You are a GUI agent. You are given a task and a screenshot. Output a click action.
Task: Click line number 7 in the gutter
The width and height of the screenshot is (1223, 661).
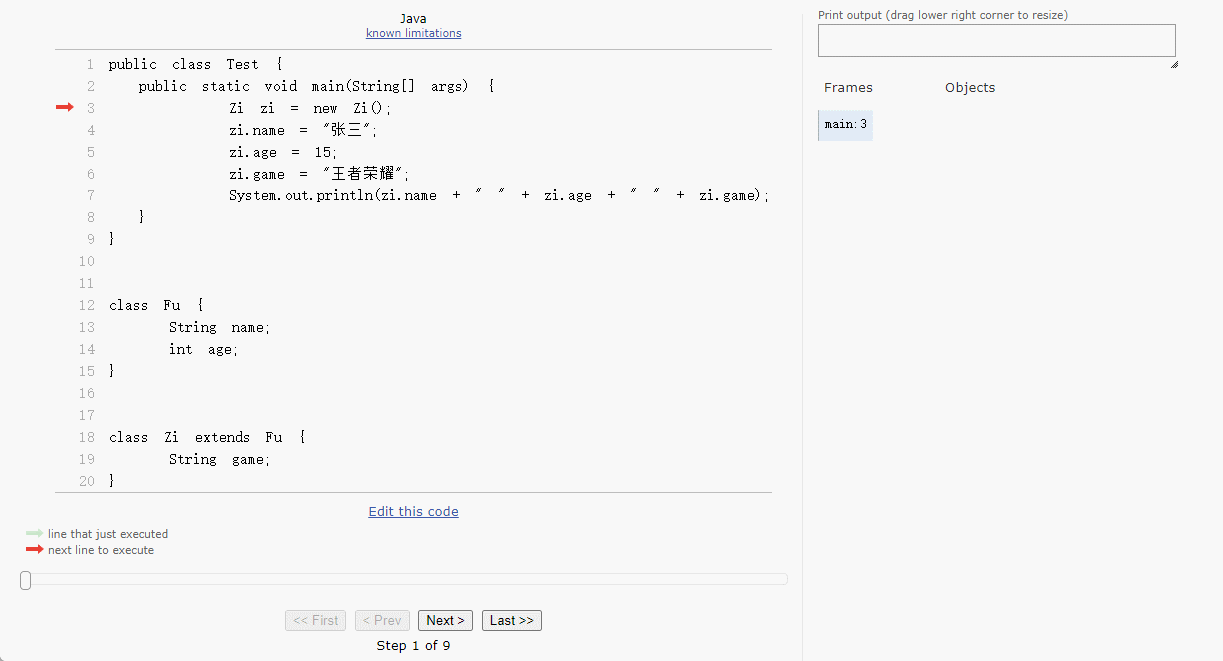[90, 195]
